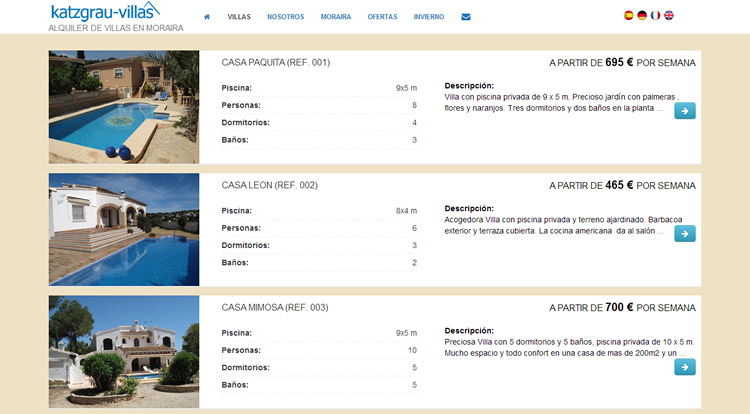750x414 pixels.
Task: Switch language to English UK flag
Action: pos(669,15)
